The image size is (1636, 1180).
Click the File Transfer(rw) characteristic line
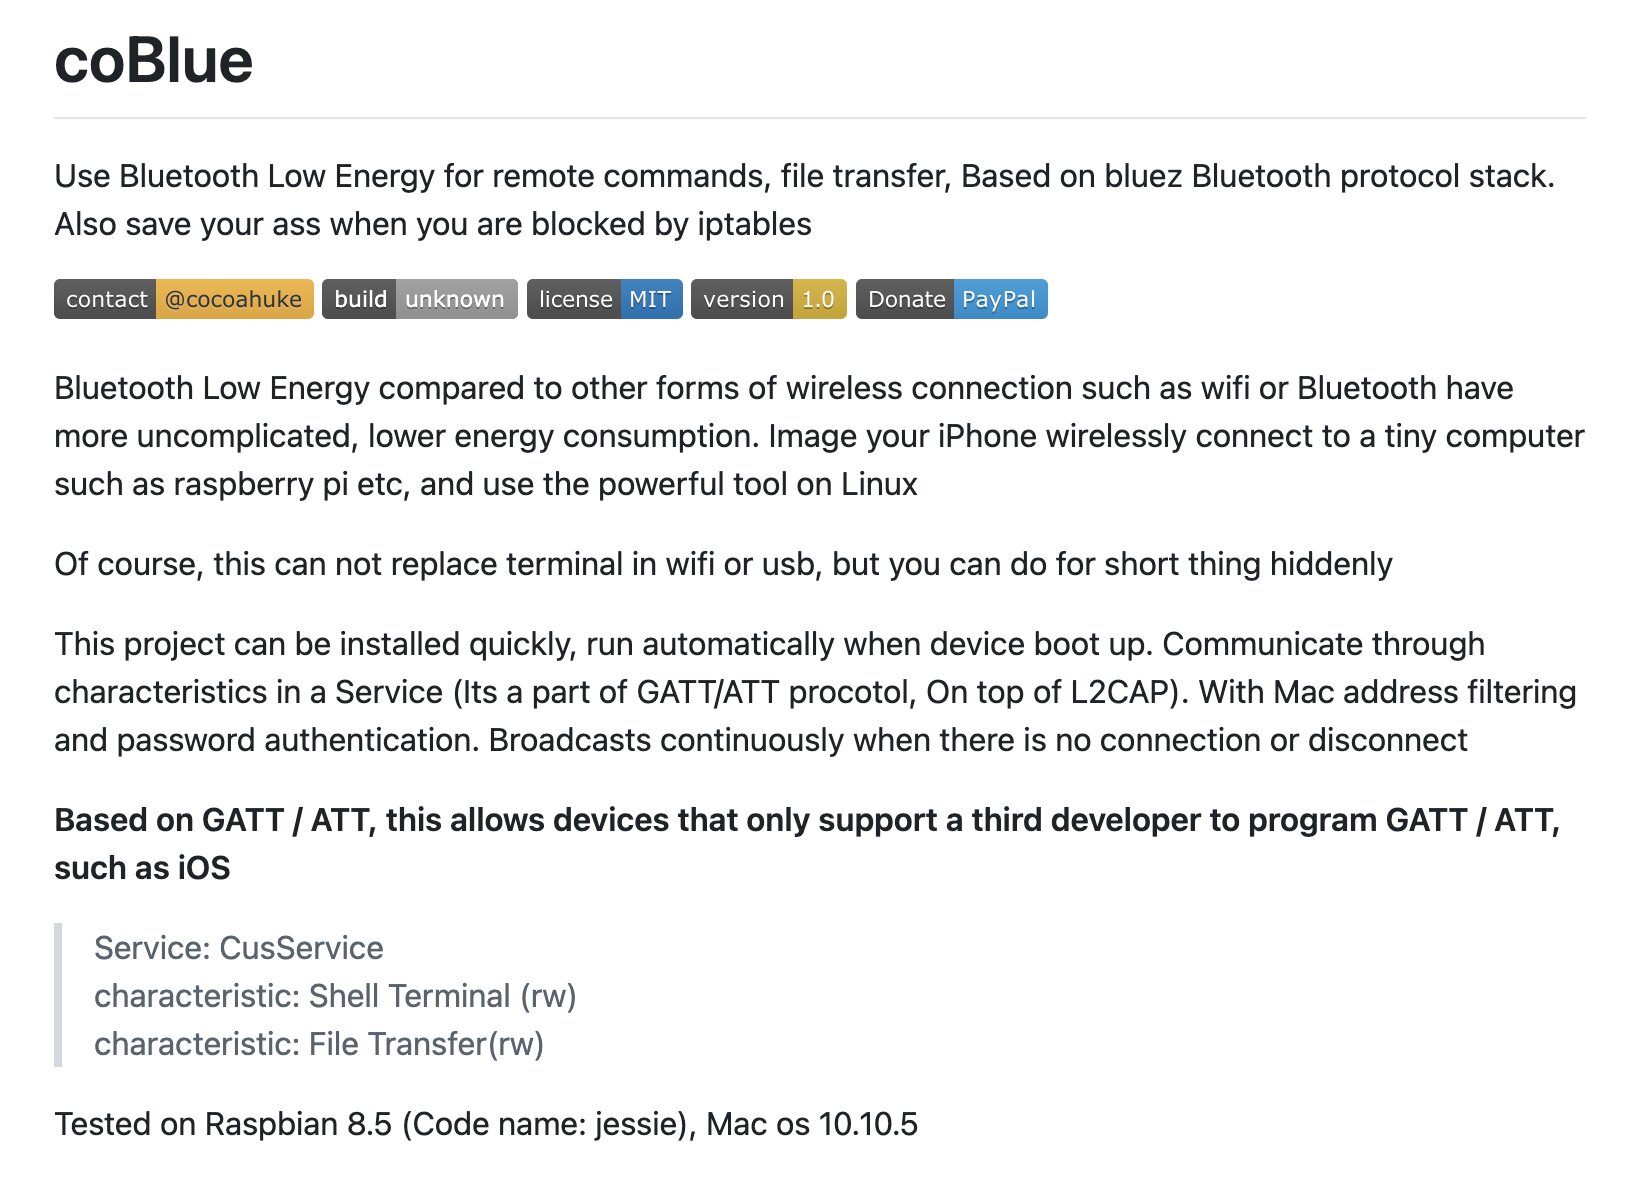click(319, 1044)
